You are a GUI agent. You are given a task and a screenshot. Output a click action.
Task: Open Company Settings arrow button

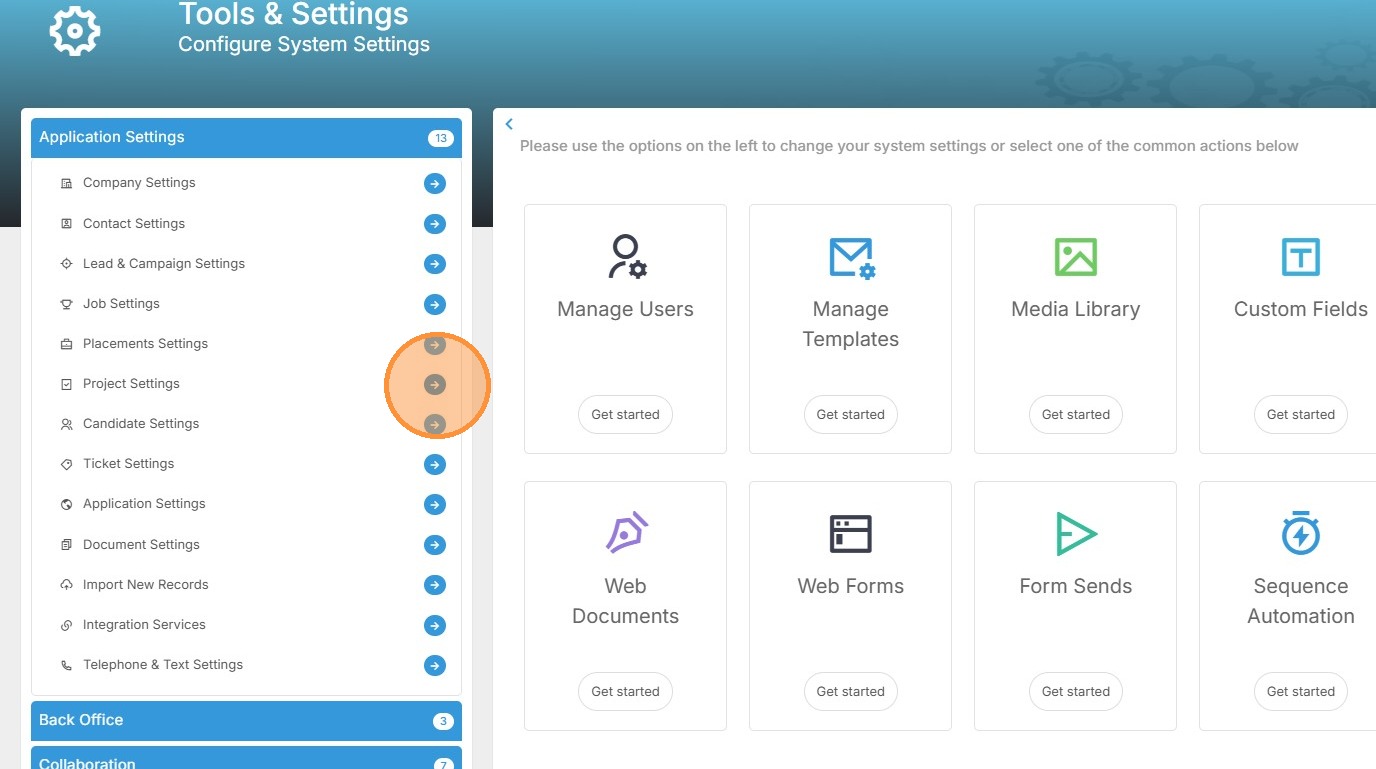(x=434, y=184)
